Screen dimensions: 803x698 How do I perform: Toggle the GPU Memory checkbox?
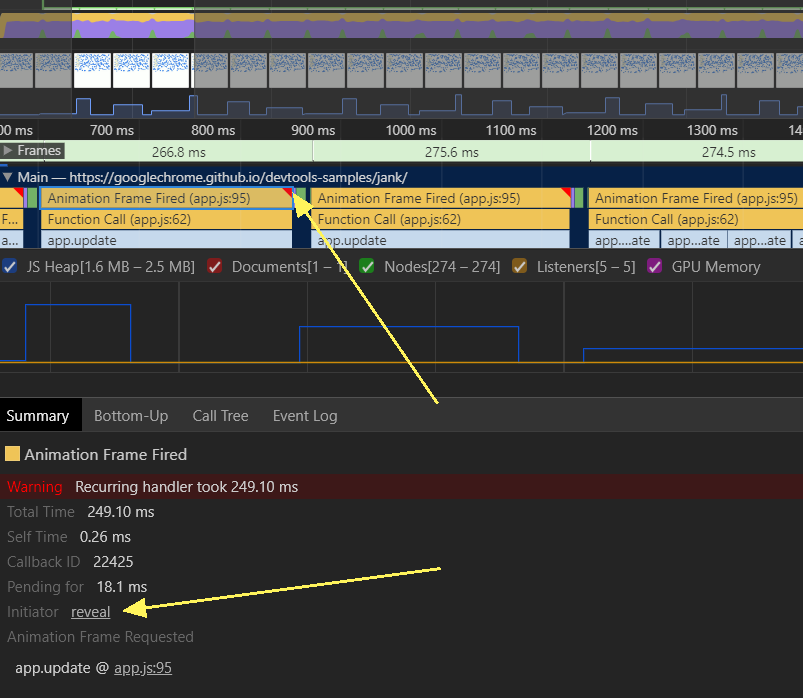(x=654, y=266)
